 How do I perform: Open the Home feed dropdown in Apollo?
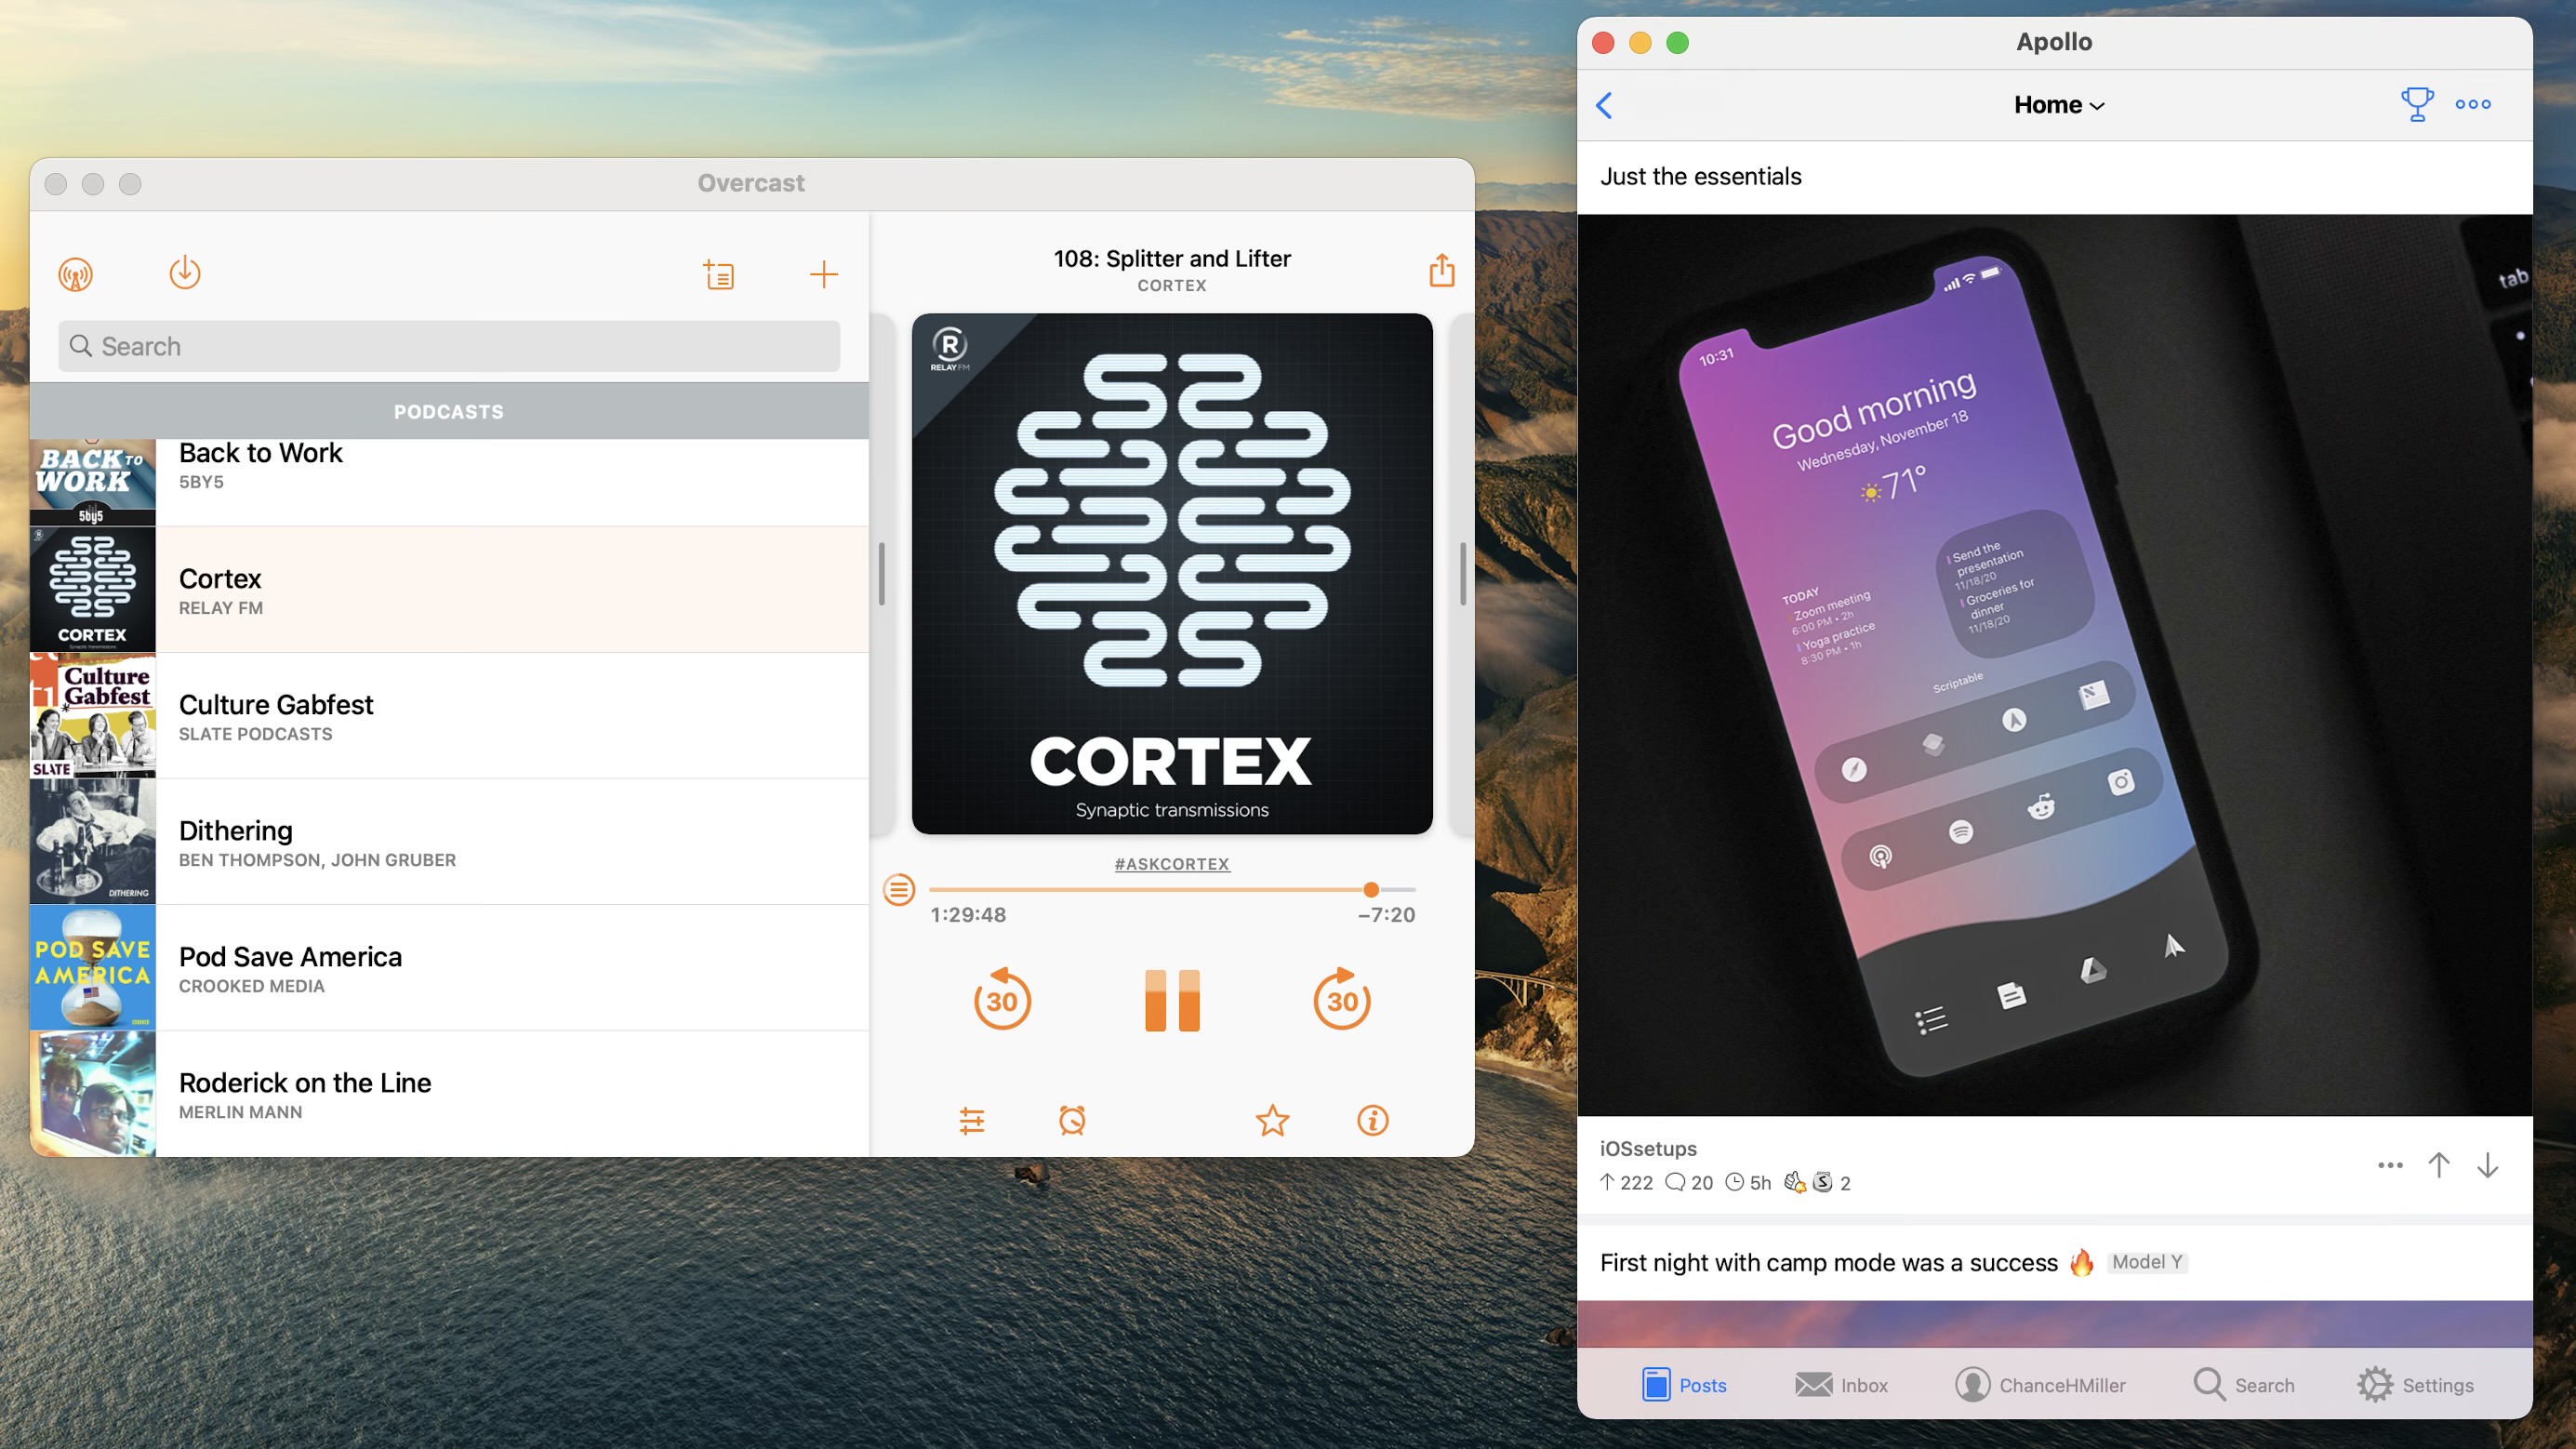(2058, 104)
